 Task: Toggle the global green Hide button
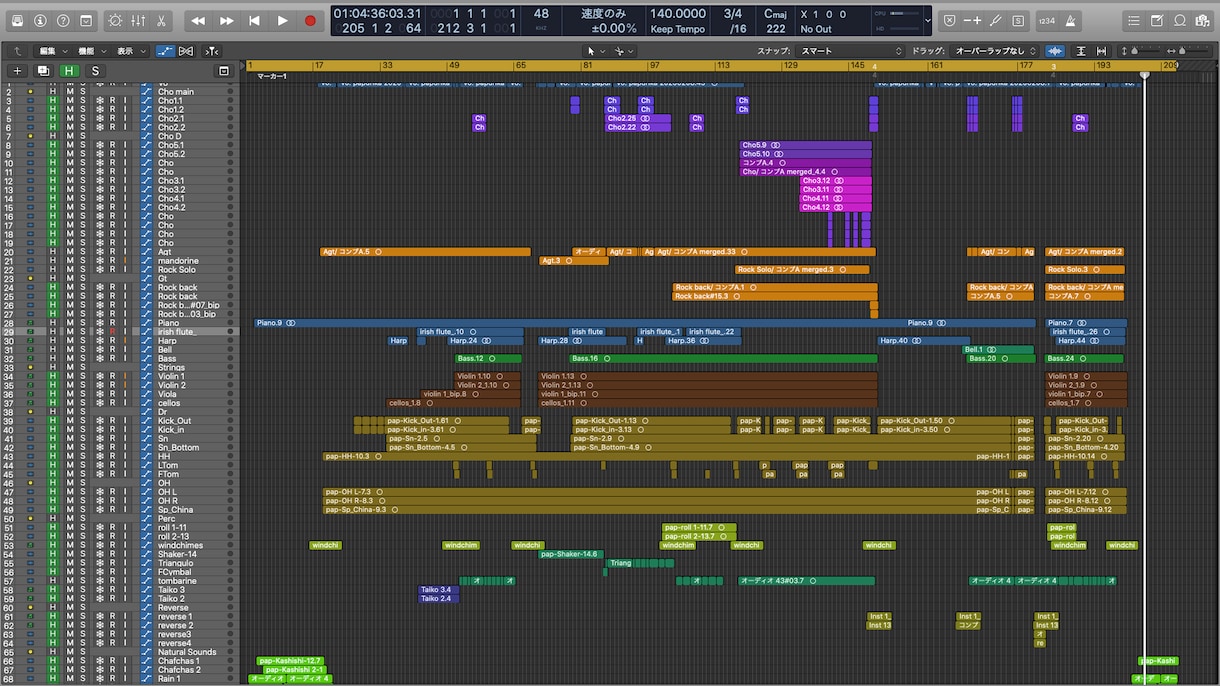tap(69, 70)
